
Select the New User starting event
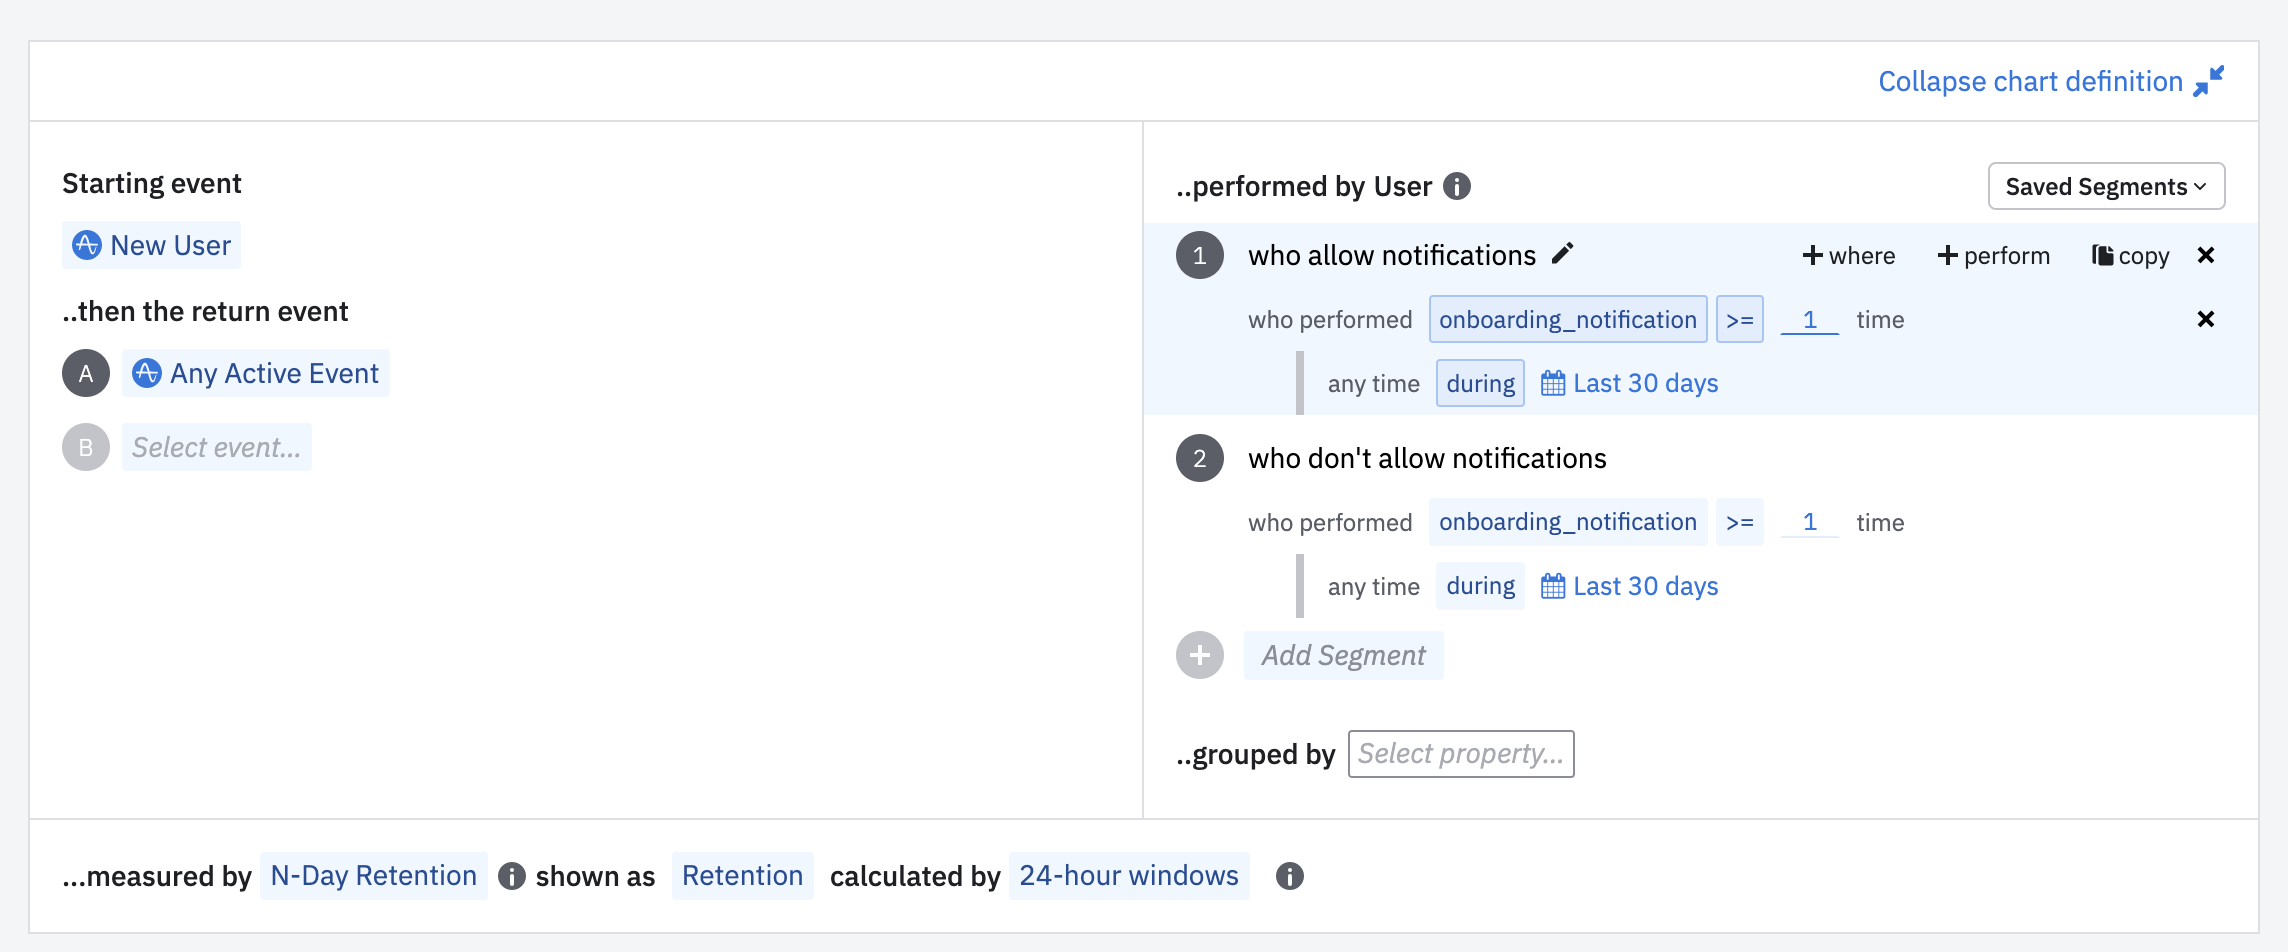point(152,245)
